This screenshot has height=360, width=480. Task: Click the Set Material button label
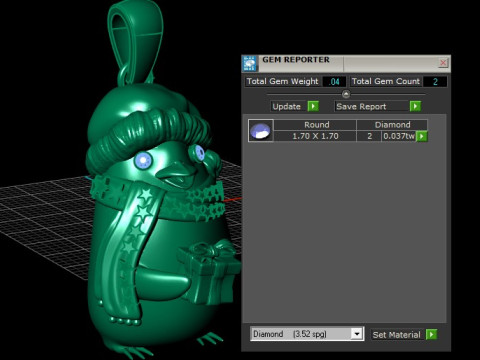(x=396, y=334)
